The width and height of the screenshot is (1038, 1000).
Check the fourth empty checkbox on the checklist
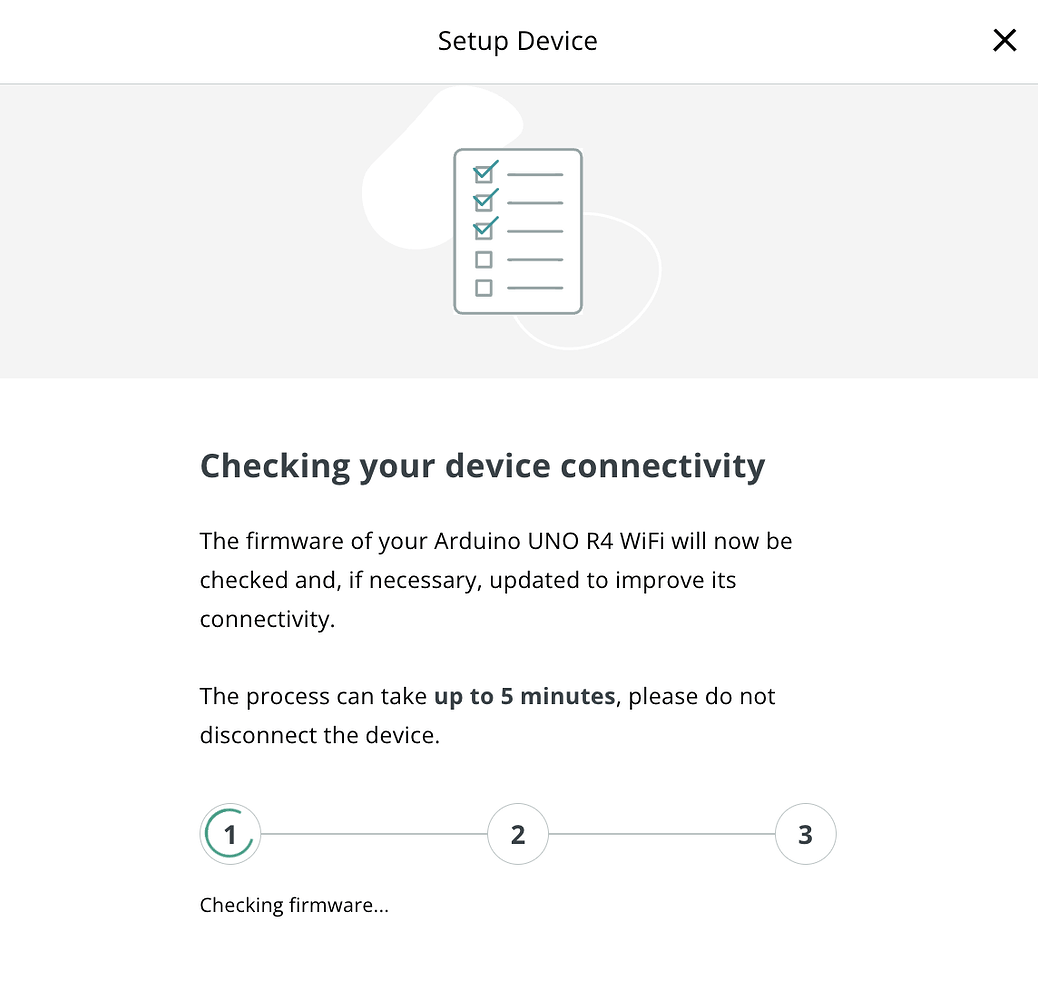[486, 259]
